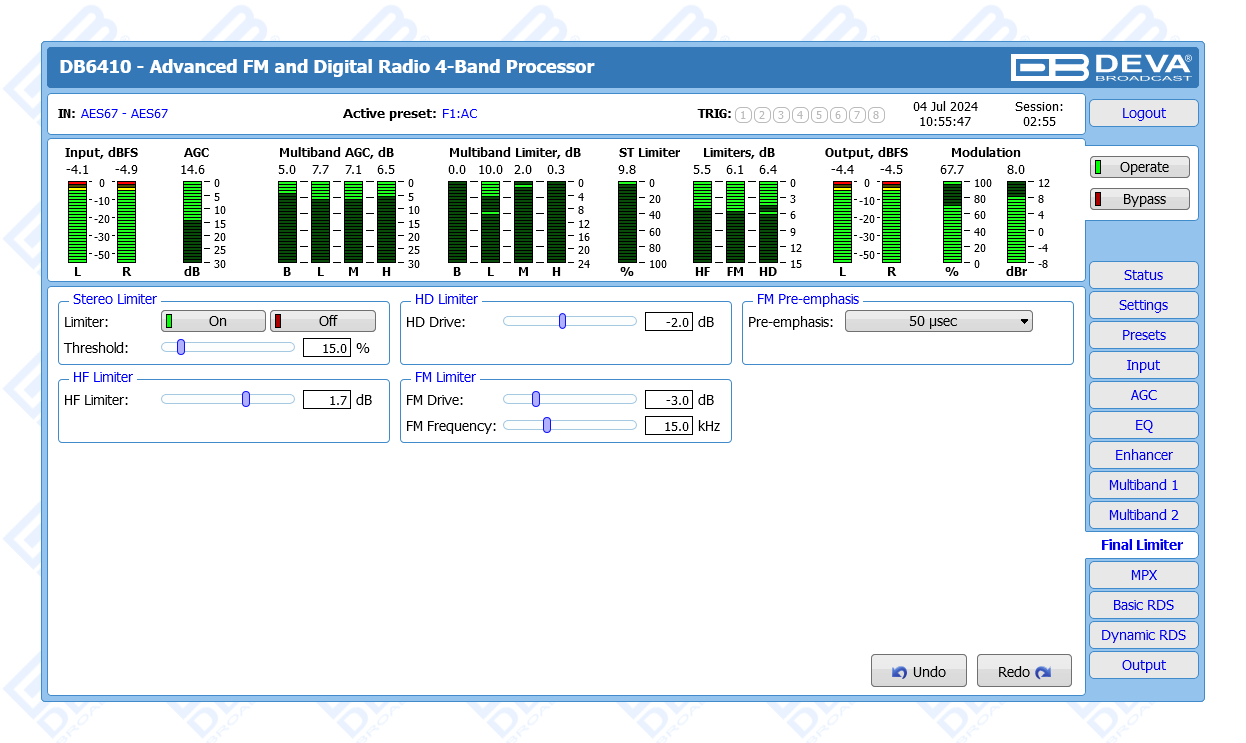
Task: Switch processor to Bypass mode
Action: point(1139,199)
